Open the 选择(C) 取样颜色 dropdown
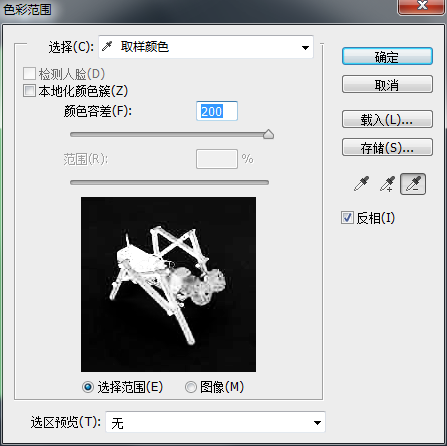The width and height of the screenshot is (447, 446). 206,47
